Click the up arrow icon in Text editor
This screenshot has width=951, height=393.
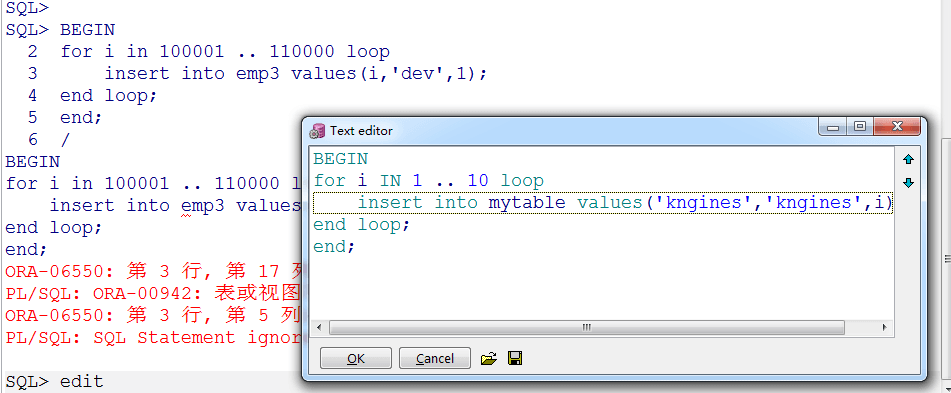point(908,160)
